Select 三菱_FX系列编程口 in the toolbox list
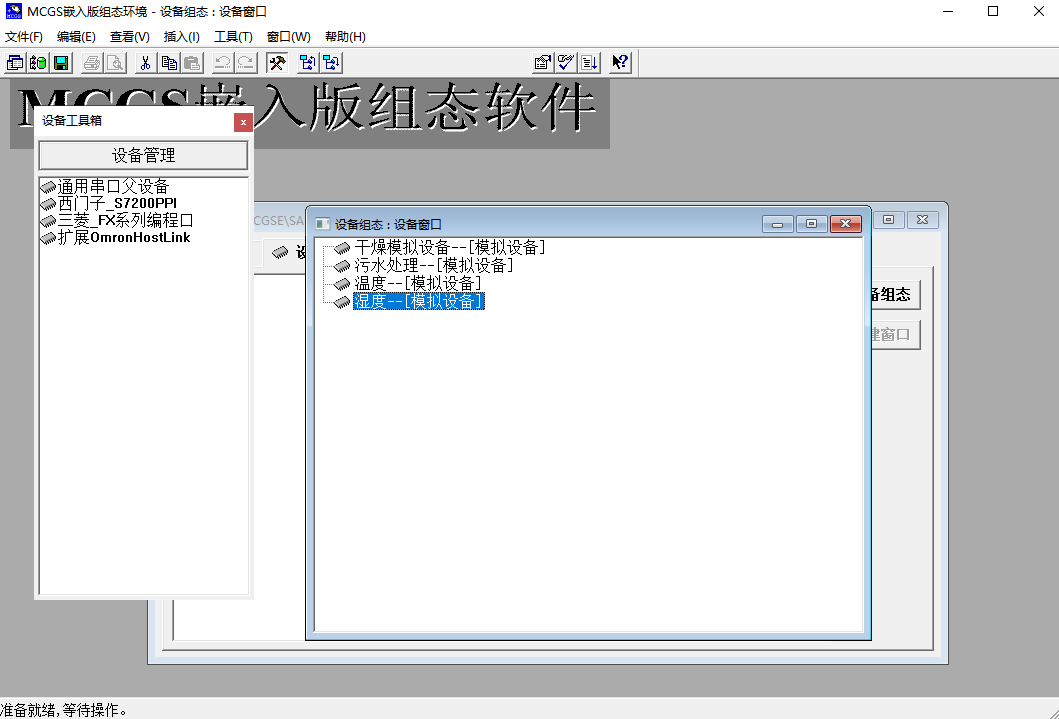 pos(126,221)
